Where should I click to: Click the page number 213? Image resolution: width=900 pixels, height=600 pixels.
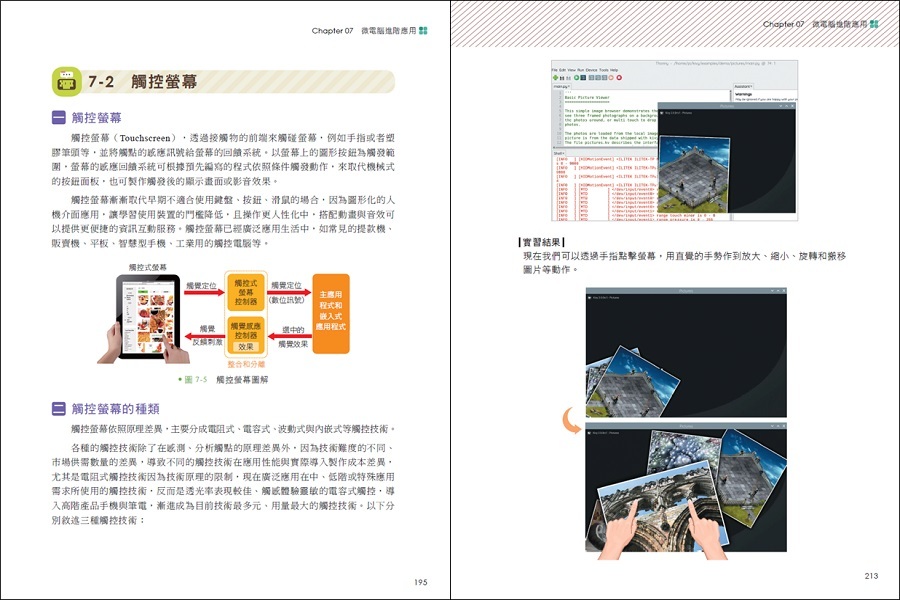coord(872,575)
